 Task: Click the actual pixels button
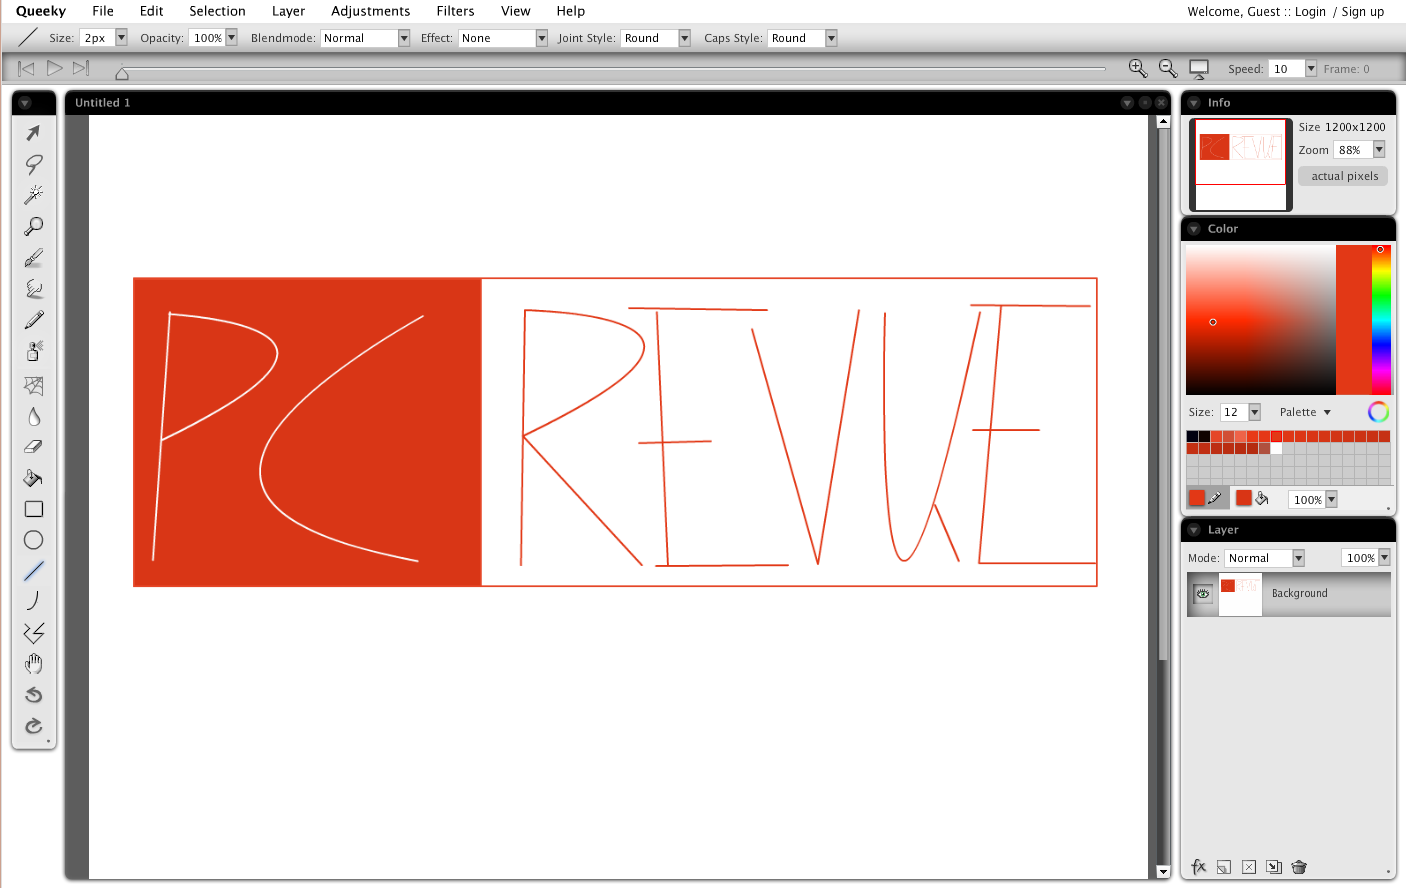pyautogui.click(x=1344, y=176)
